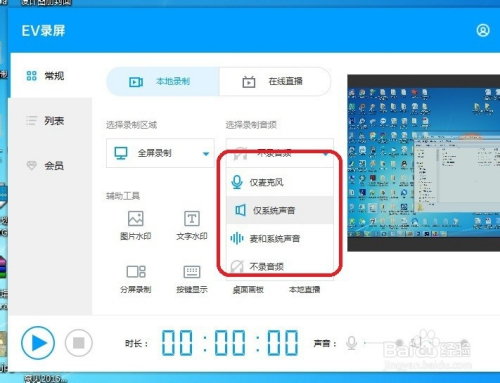Viewport: 500px width, 383px height.
Task: Click the monitor icon beside 全屏录制
Action: 121,153
